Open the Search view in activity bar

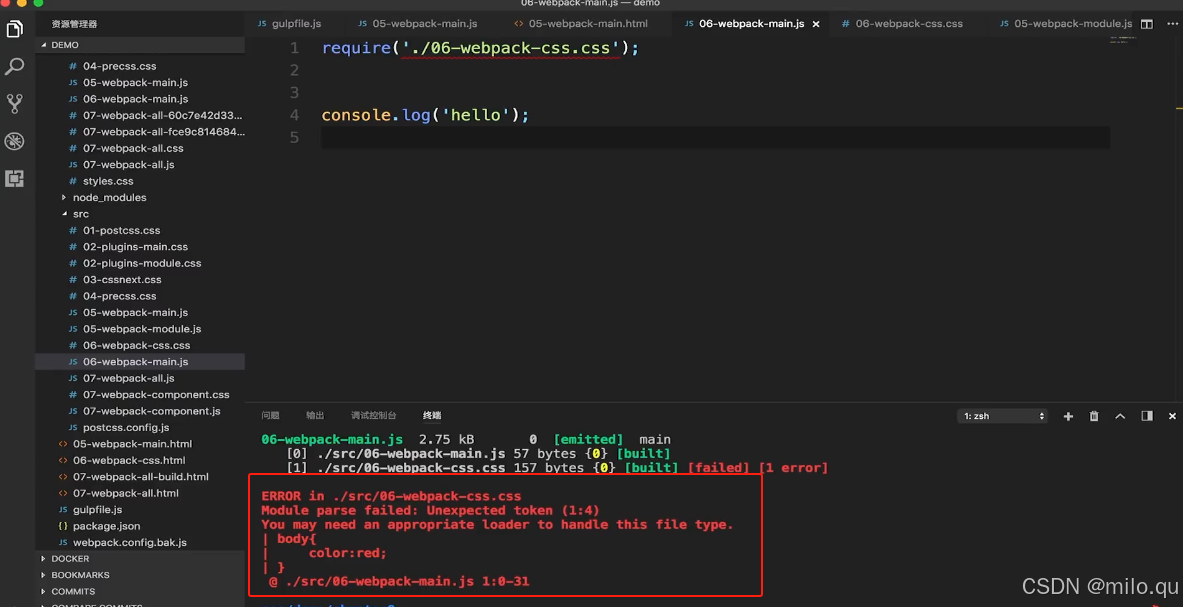click(x=14, y=66)
